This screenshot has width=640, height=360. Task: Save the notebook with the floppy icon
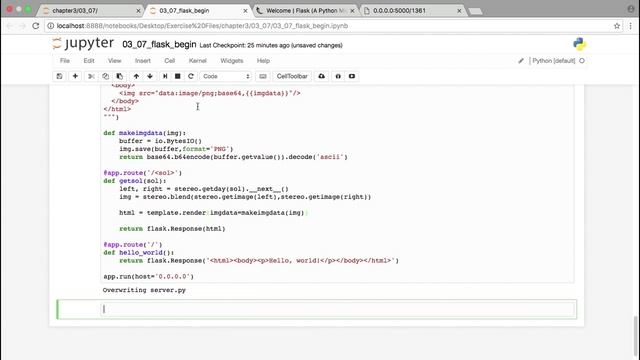click(x=60, y=76)
